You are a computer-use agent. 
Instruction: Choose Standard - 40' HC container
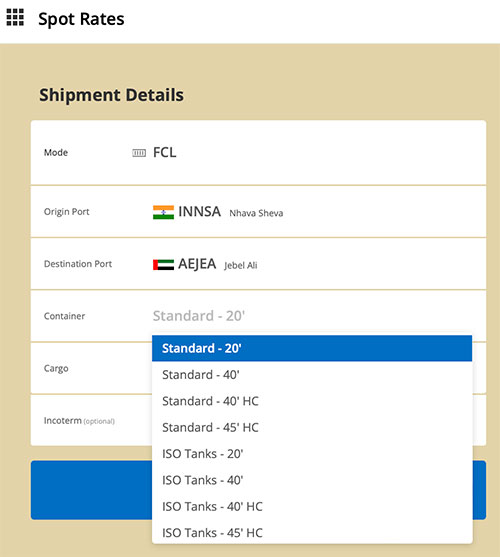(x=312, y=401)
